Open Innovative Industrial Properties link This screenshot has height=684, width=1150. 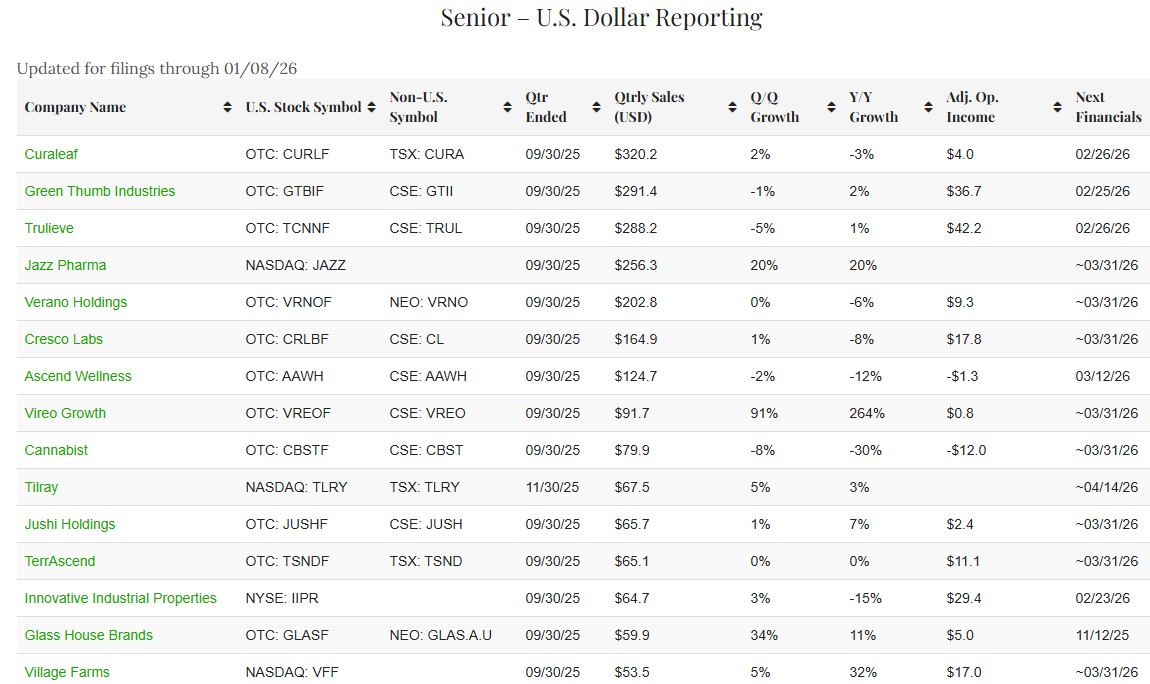(x=120, y=598)
